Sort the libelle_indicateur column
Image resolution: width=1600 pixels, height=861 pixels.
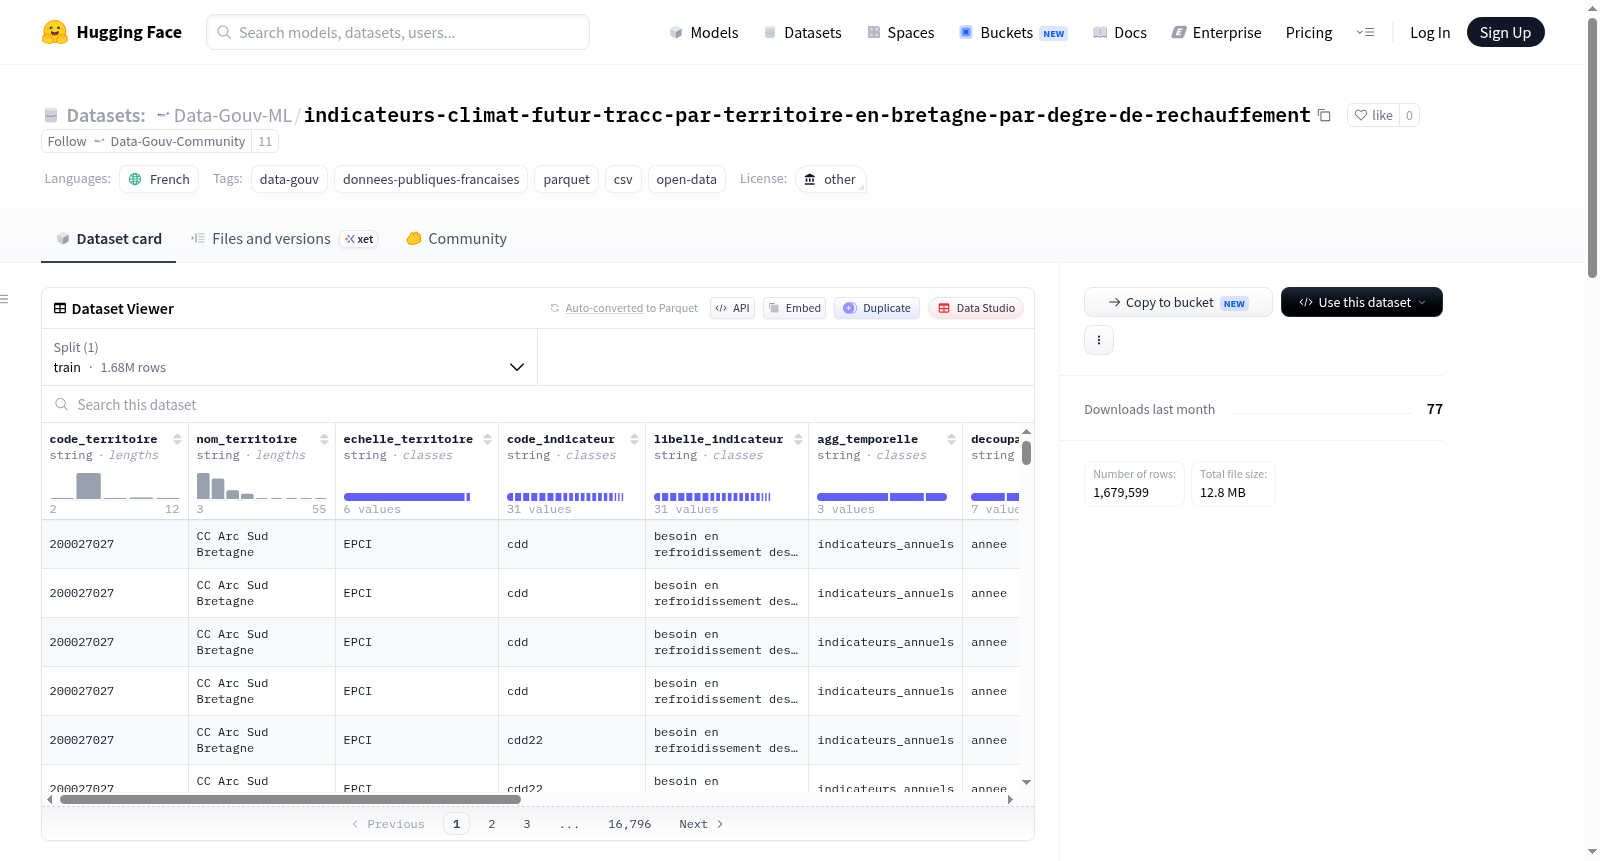(x=798, y=439)
